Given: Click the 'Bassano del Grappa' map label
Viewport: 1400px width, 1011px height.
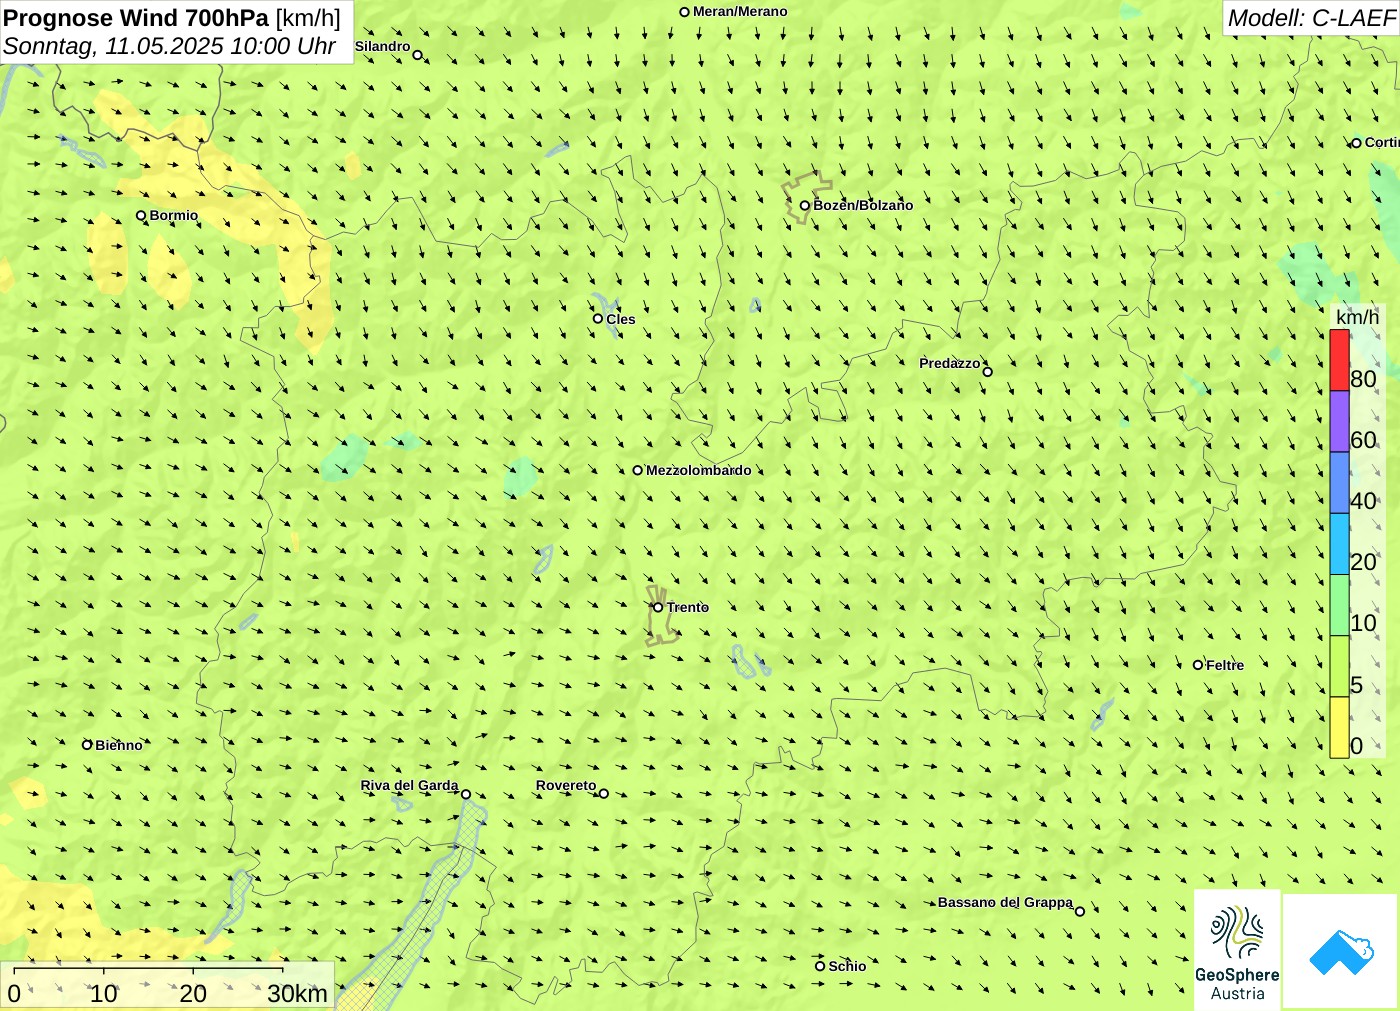Looking at the screenshot, I should pyautogui.click(x=1005, y=902).
